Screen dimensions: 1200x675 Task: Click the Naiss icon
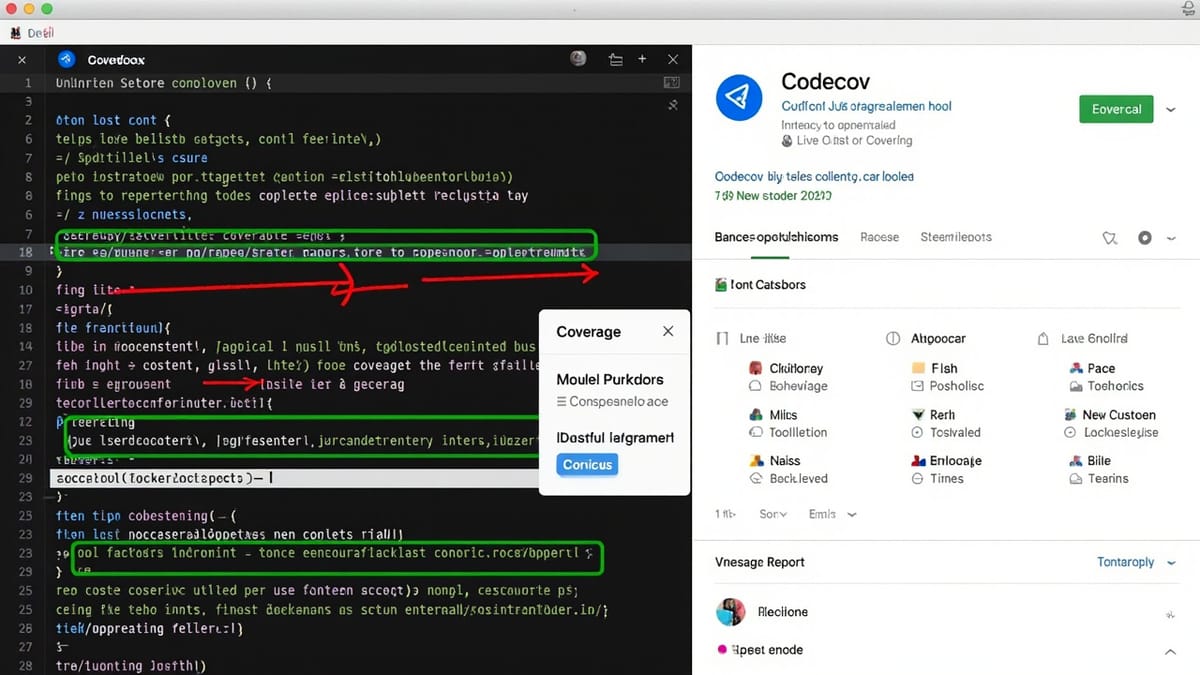[x=756, y=461]
